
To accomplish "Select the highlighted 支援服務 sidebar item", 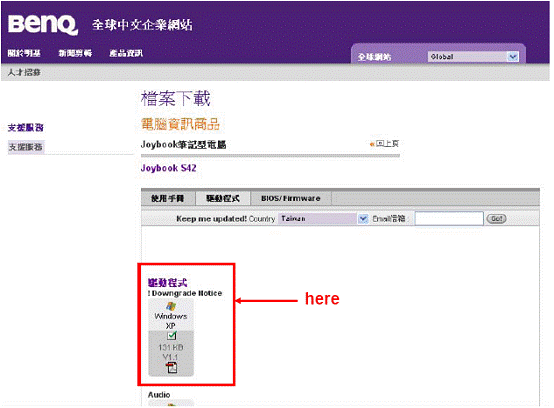I will point(26,147).
